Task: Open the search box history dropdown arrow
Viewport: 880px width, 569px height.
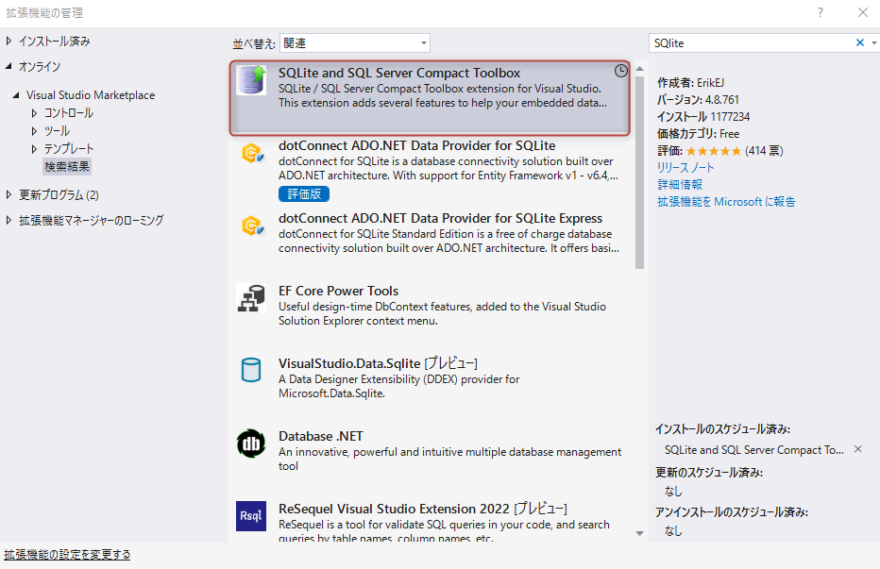Action: click(874, 43)
